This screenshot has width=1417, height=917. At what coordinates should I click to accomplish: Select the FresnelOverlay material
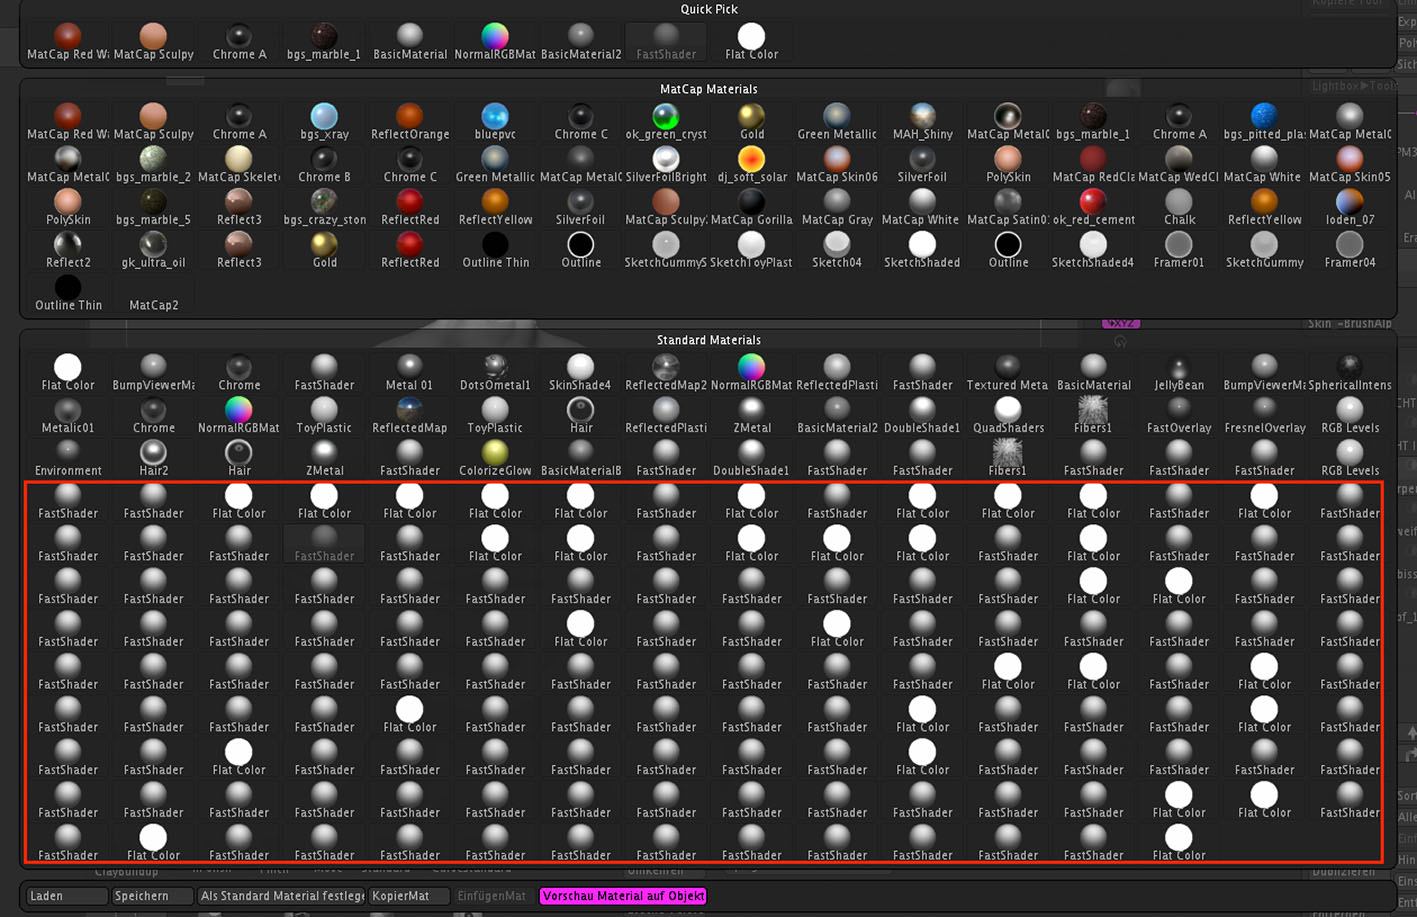[x=1264, y=412]
